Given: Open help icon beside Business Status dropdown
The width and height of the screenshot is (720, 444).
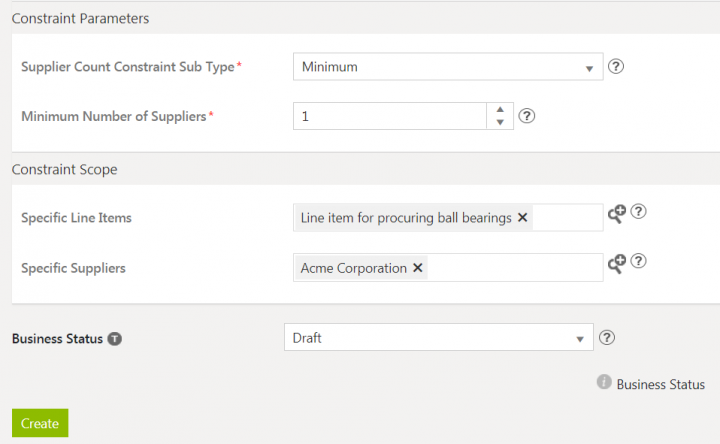Looking at the screenshot, I should click(606, 338).
